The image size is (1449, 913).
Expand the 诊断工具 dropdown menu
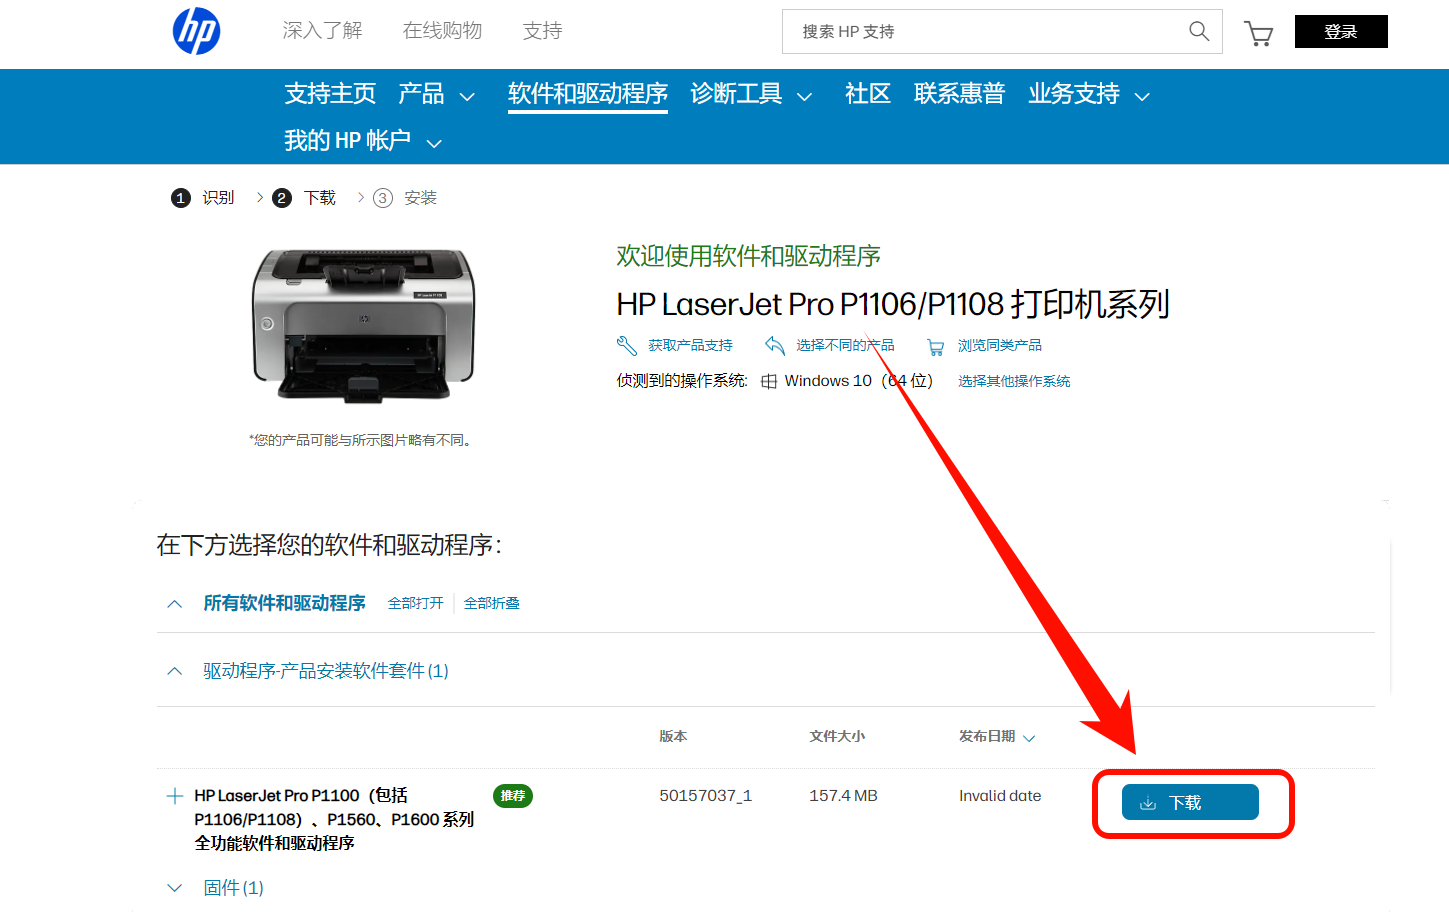click(x=751, y=94)
